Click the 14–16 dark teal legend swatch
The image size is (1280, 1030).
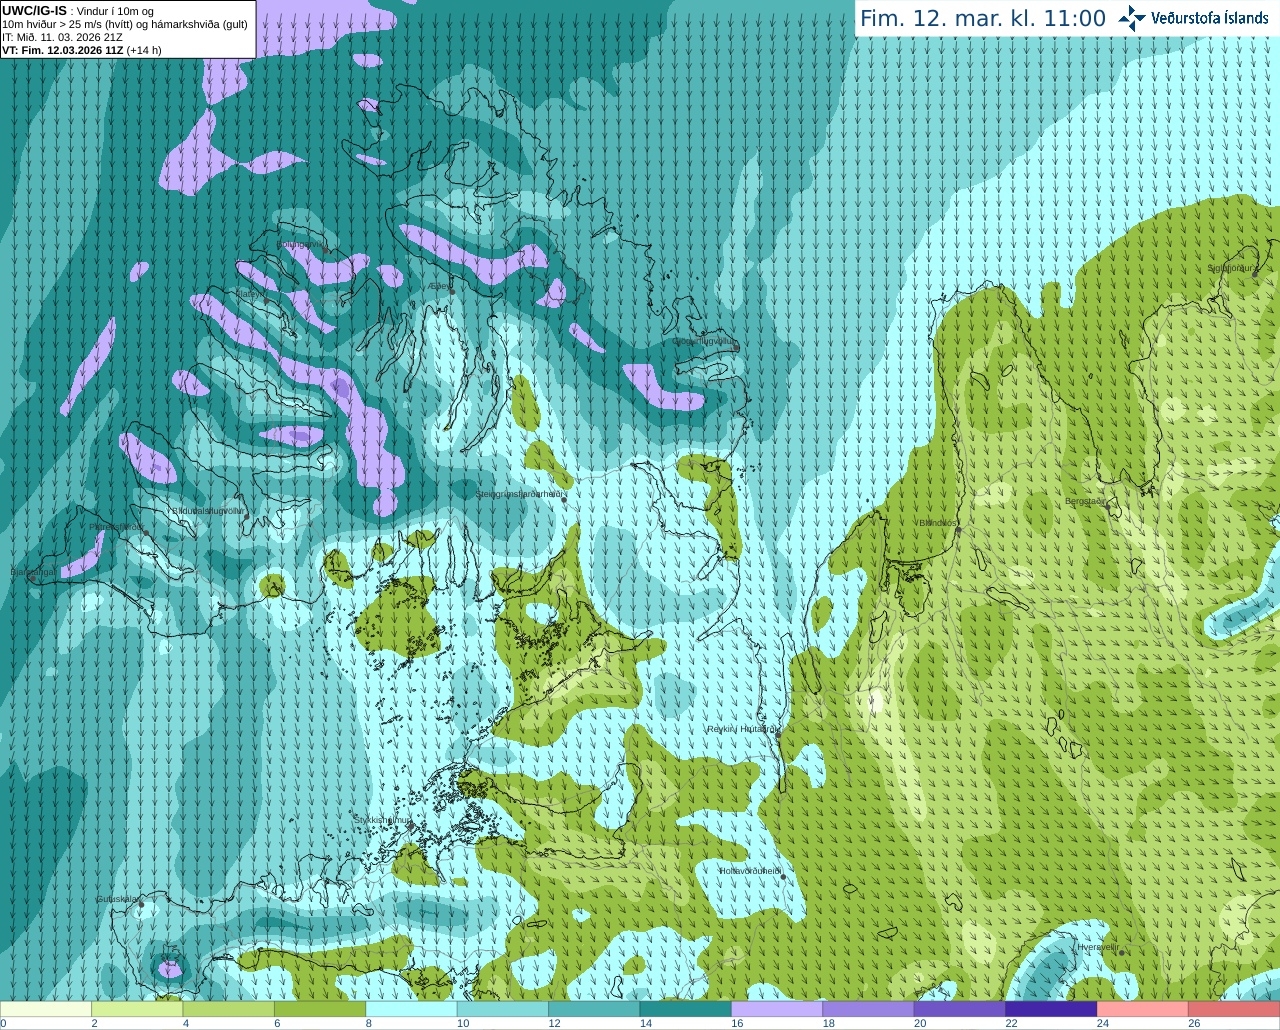686,1009
